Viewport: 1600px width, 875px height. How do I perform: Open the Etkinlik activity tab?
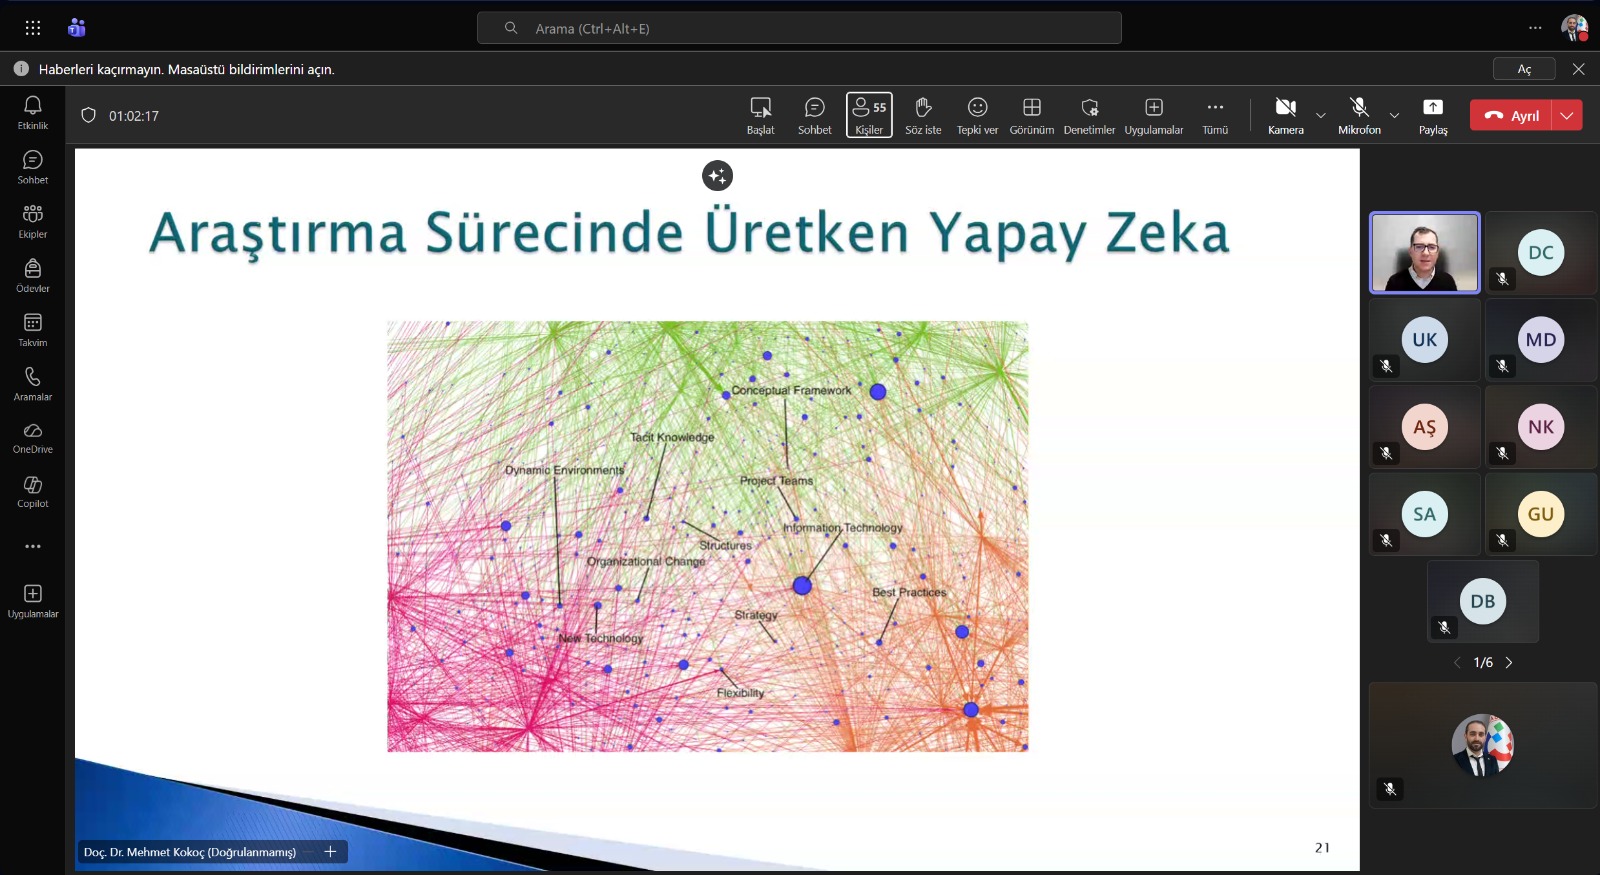[x=33, y=112]
